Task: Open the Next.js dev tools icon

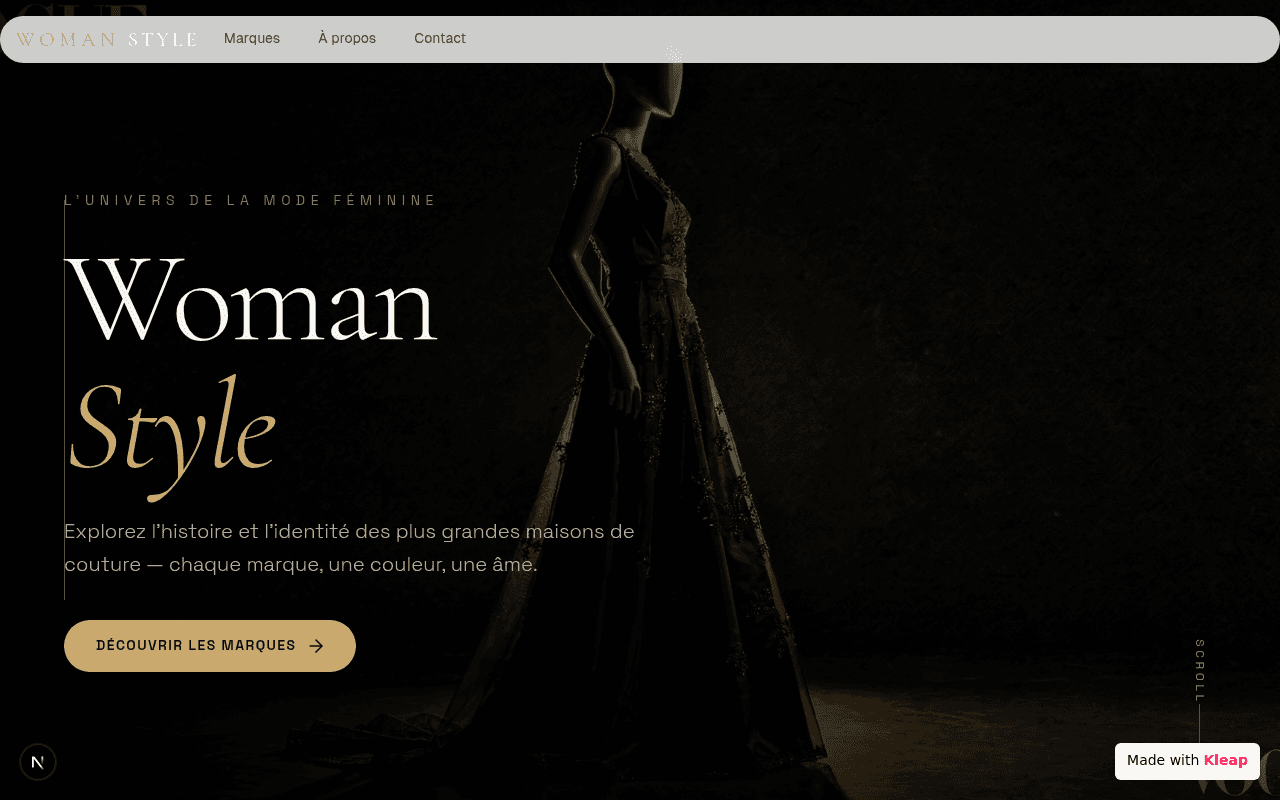Action: 38,762
